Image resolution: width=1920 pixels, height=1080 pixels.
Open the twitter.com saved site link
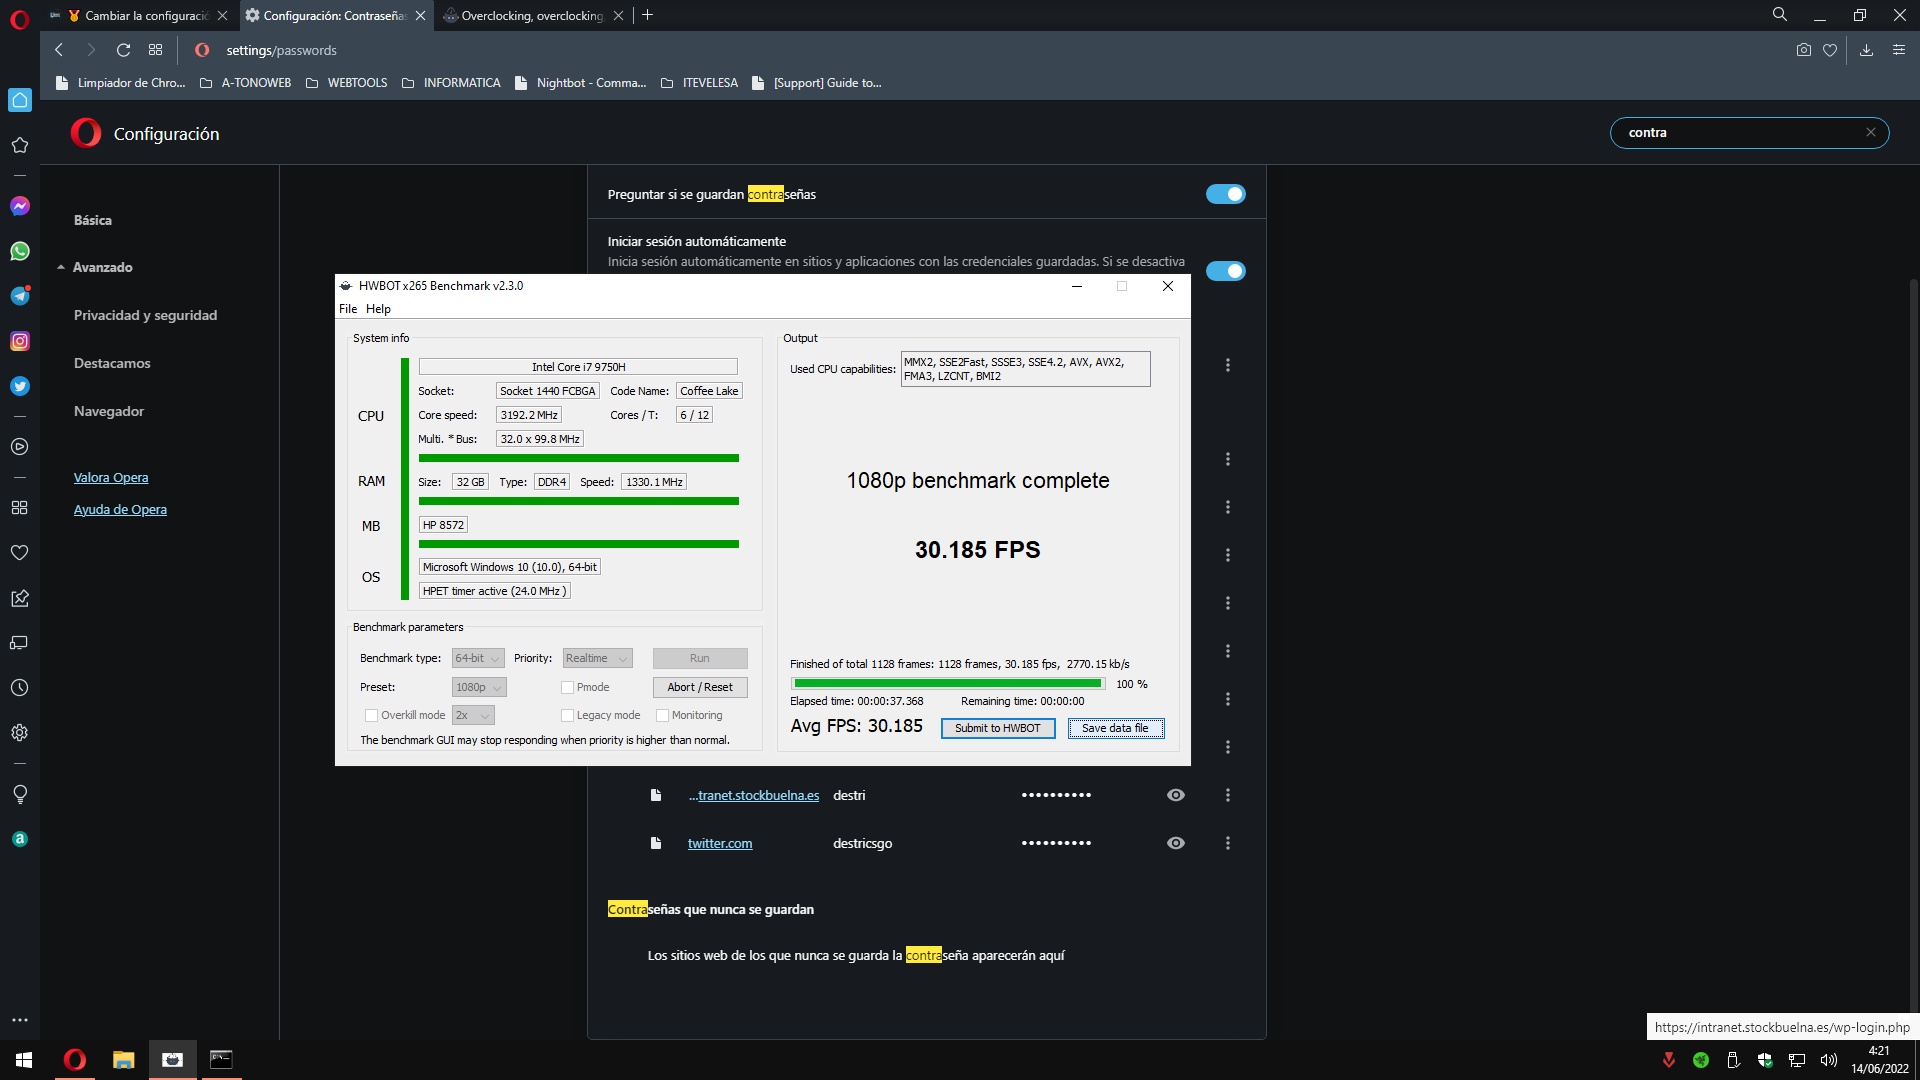720,843
